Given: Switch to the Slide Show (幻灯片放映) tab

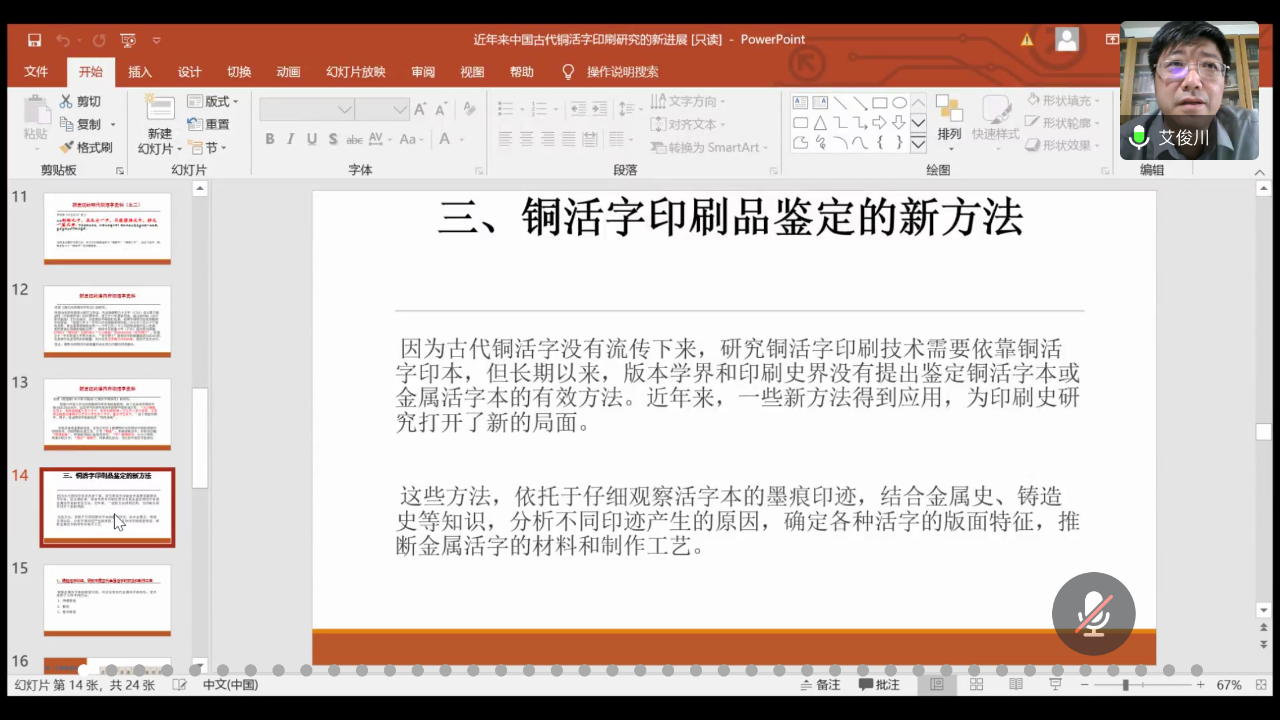Looking at the screenshot, I should 355,72.
